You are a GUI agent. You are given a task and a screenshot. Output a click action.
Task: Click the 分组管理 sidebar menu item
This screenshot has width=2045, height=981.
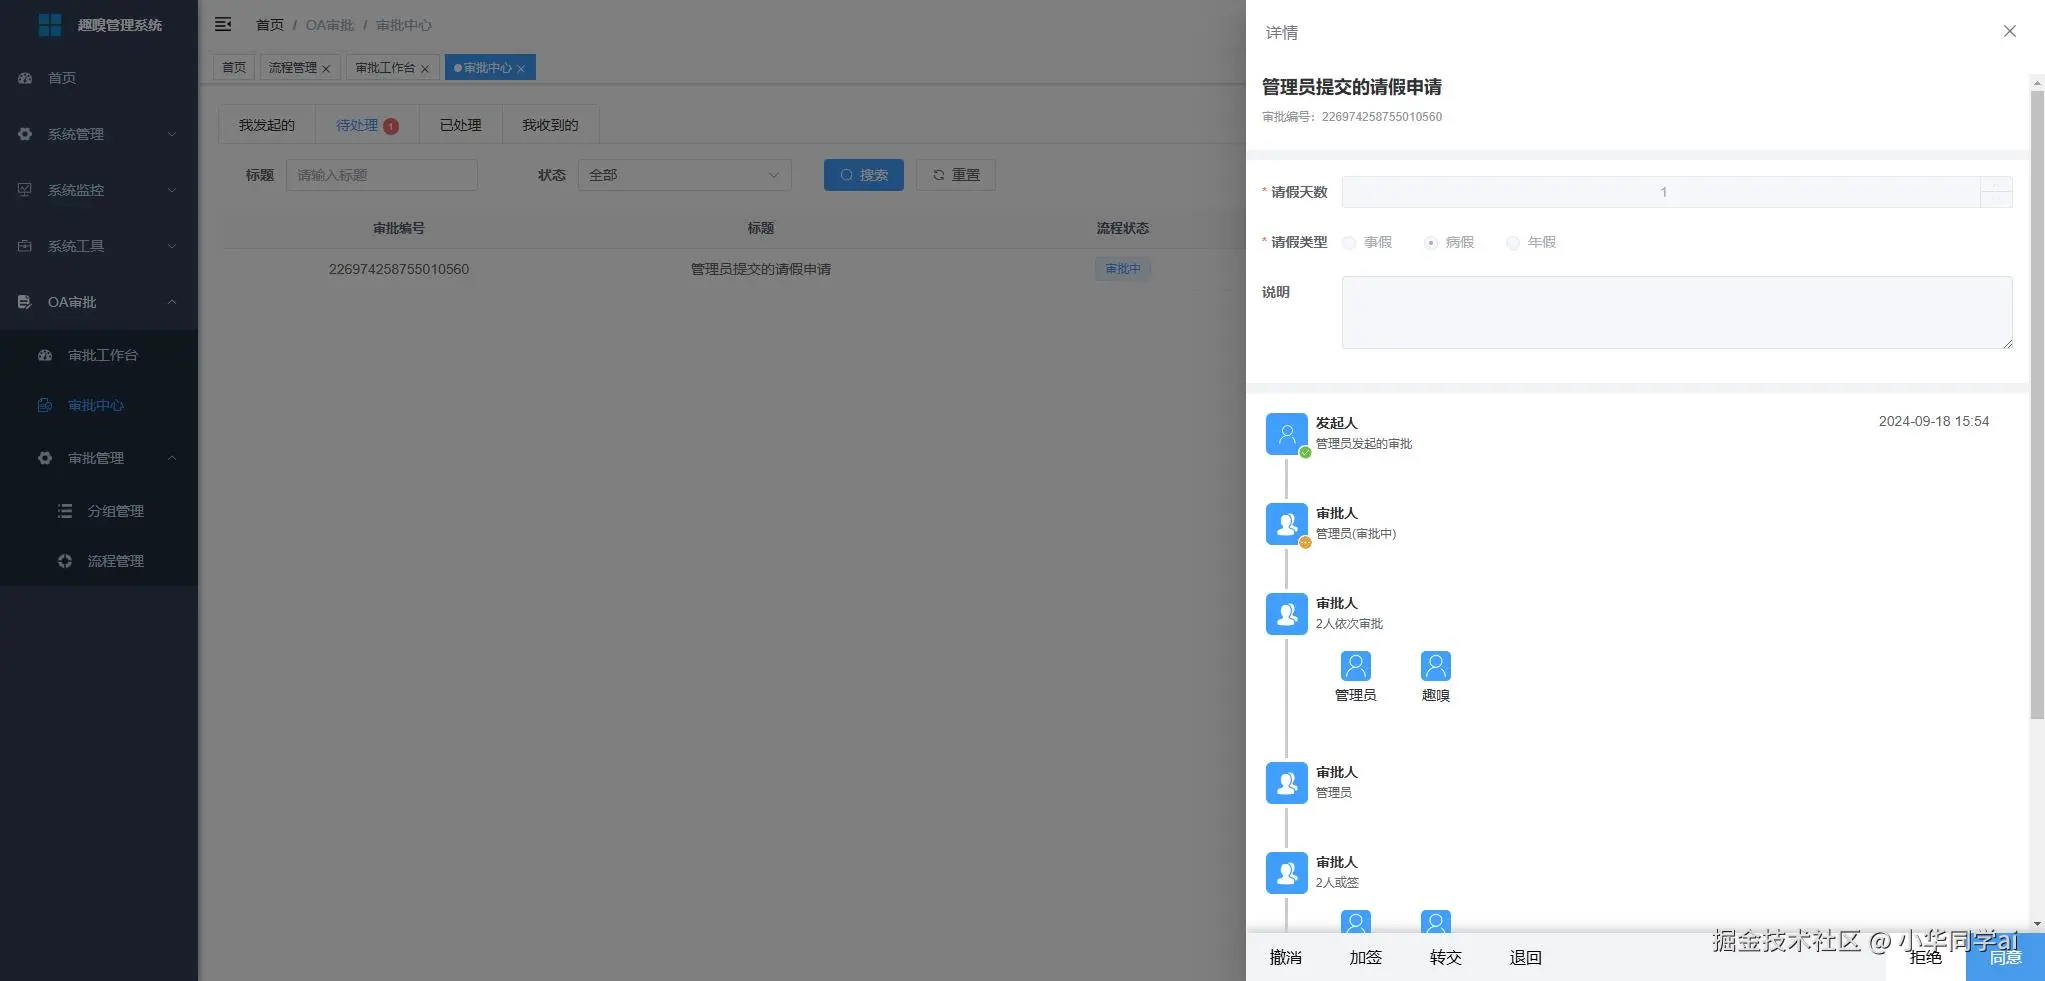tap(99, 511)
